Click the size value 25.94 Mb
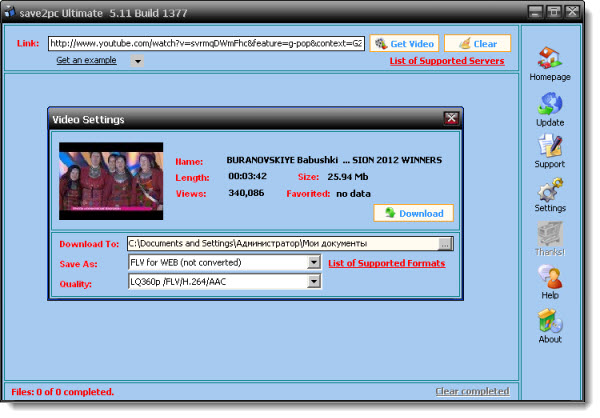600x418 pixels. pyautogui.click(x=347, y=177)
